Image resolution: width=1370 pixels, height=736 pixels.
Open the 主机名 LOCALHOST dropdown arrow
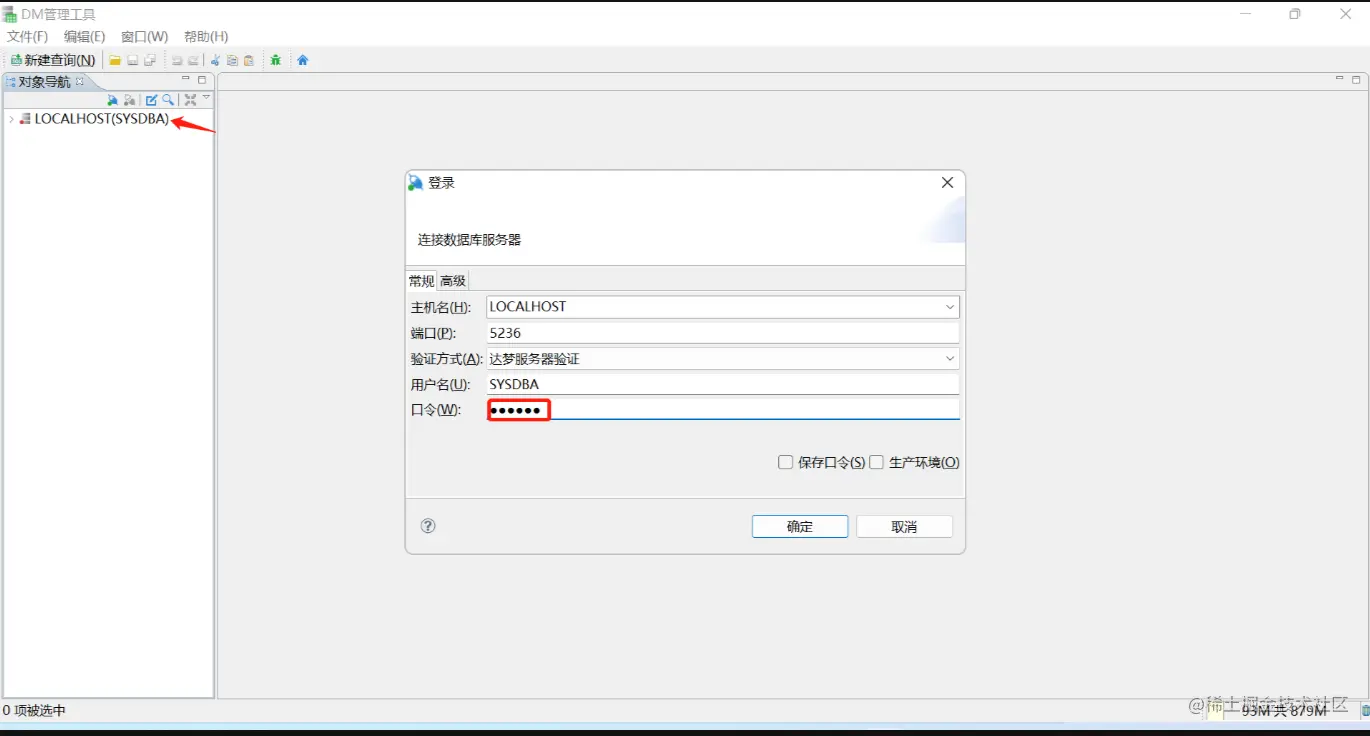click(949, 307)
